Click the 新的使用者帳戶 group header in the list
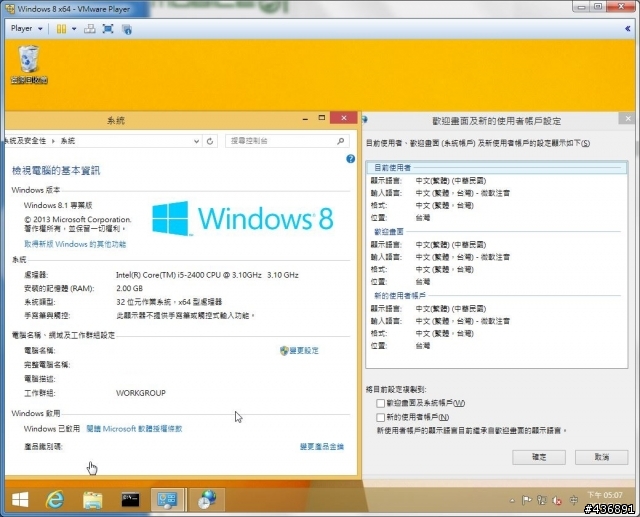 click(x=400, y=295)
